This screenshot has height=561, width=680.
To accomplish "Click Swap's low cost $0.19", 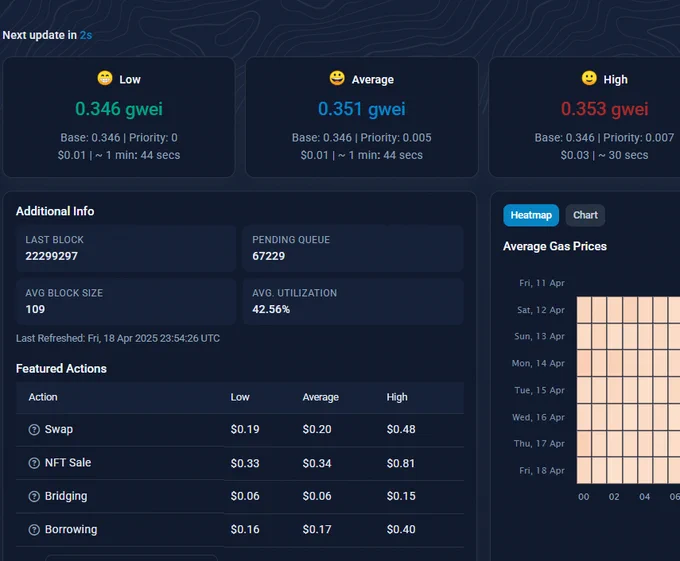I will click(245, 429).
